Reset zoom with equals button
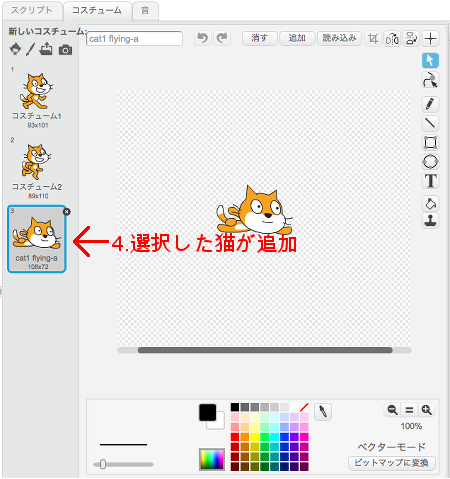This screenshot has height=479, width=450. [x=410, y=410]
